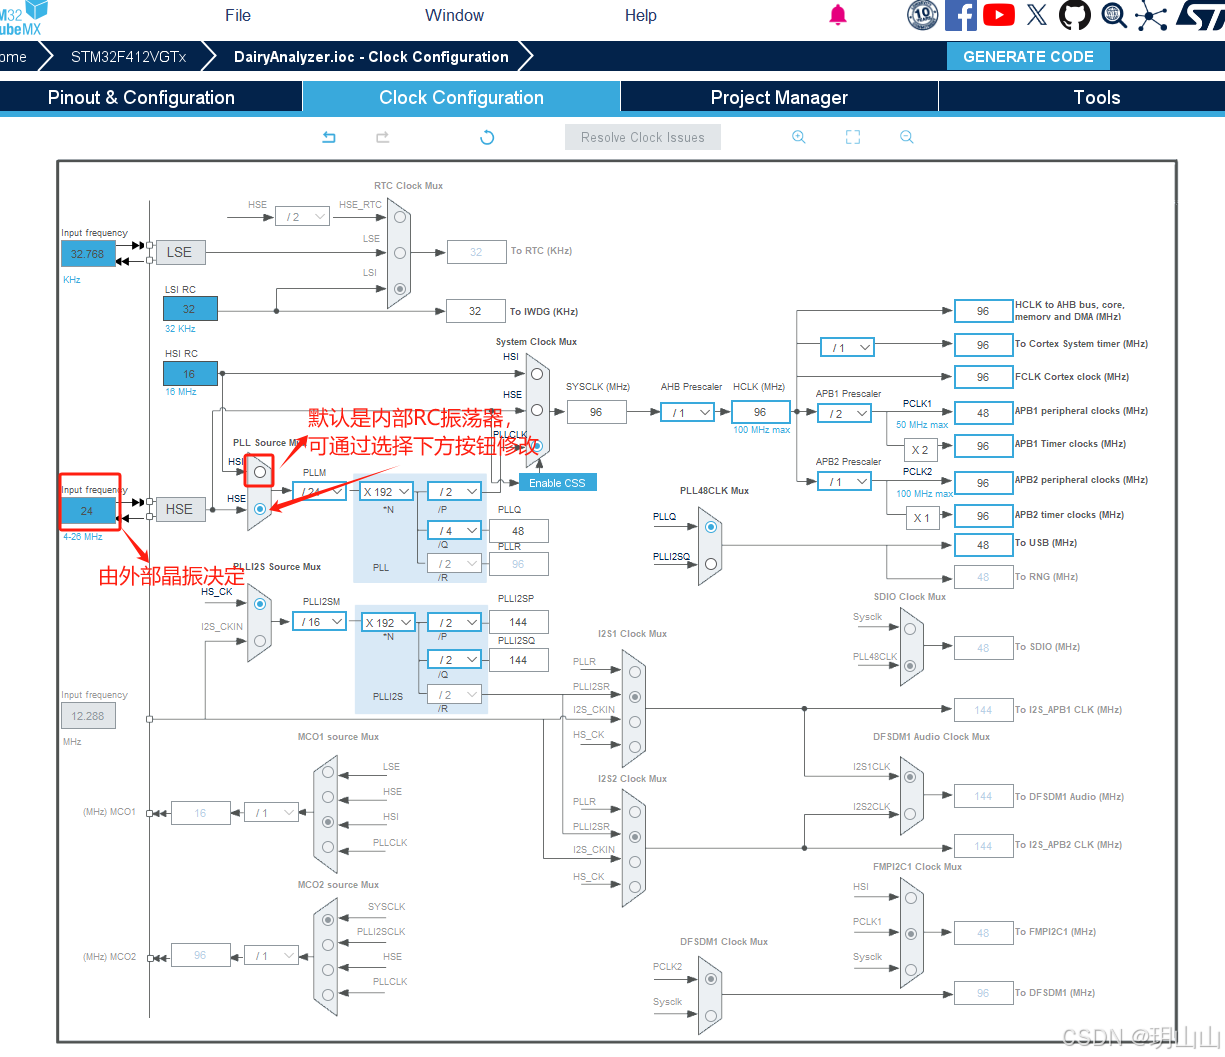
Task: Select PLLQ in PLL48CLK Mux
Action: (x=711, y=527)
